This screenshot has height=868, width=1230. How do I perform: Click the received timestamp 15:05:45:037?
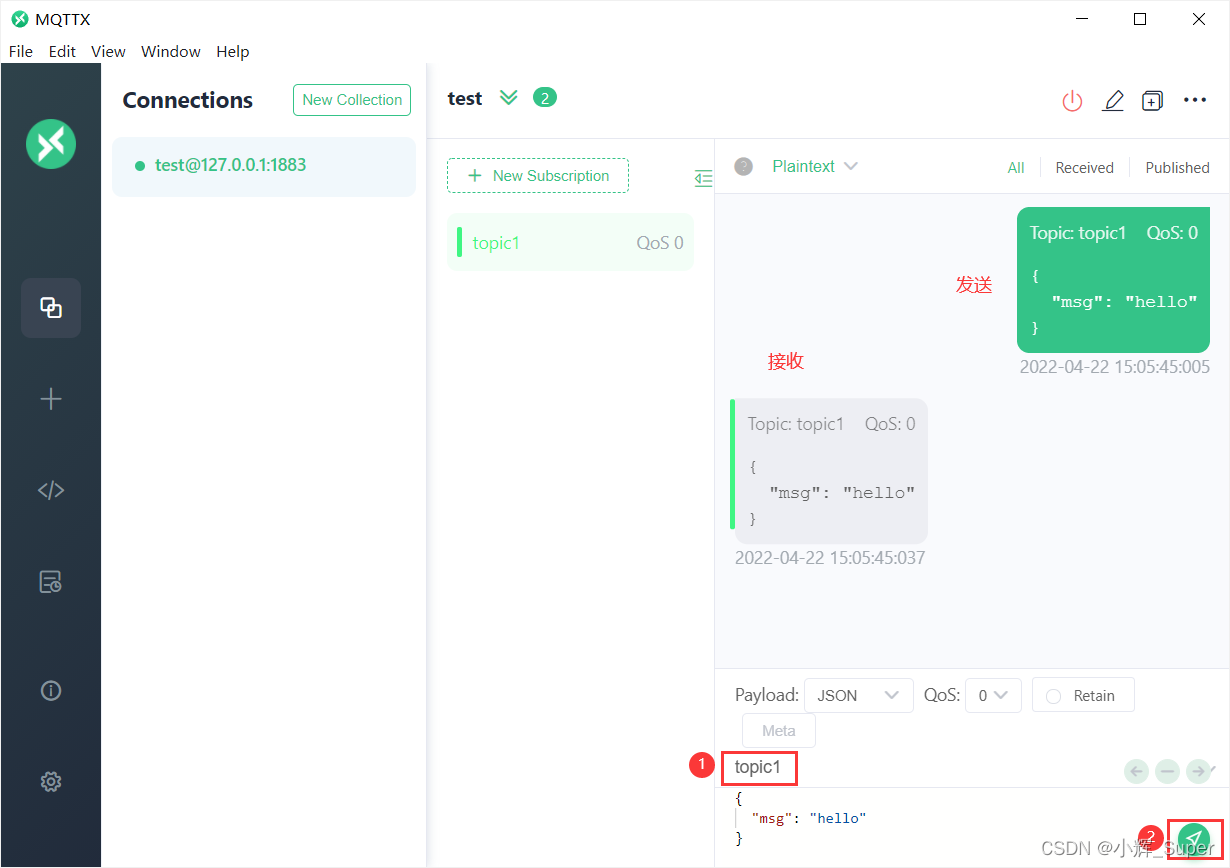(x=829, y=558)
